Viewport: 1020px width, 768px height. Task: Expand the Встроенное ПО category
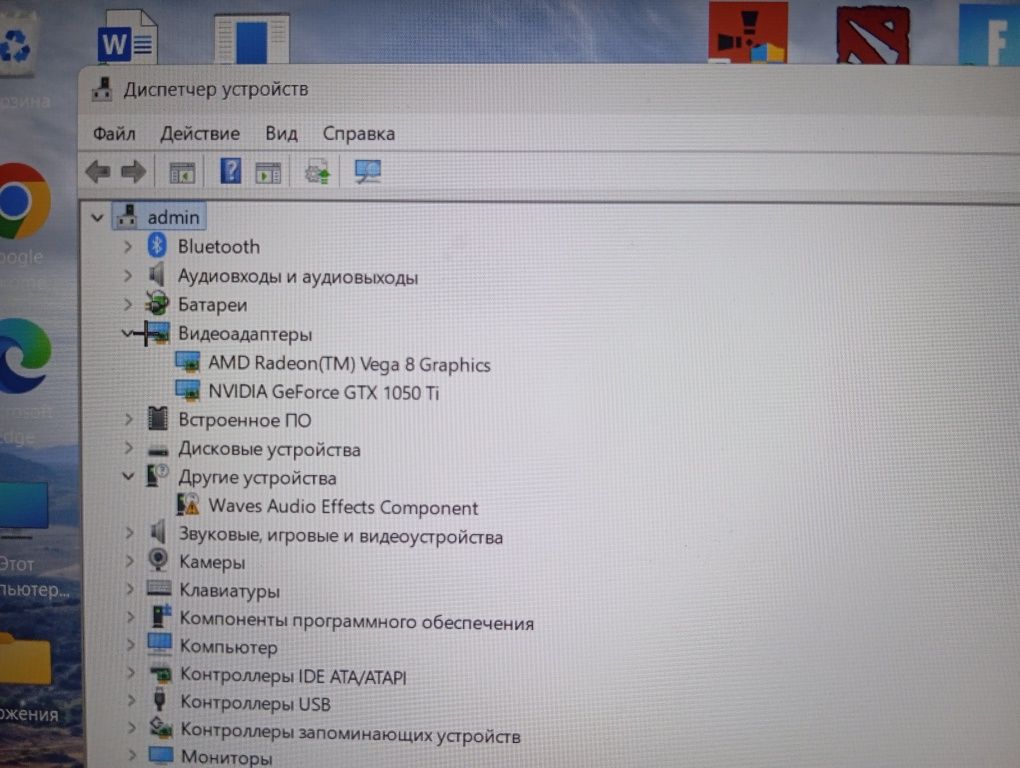[129, 419]
